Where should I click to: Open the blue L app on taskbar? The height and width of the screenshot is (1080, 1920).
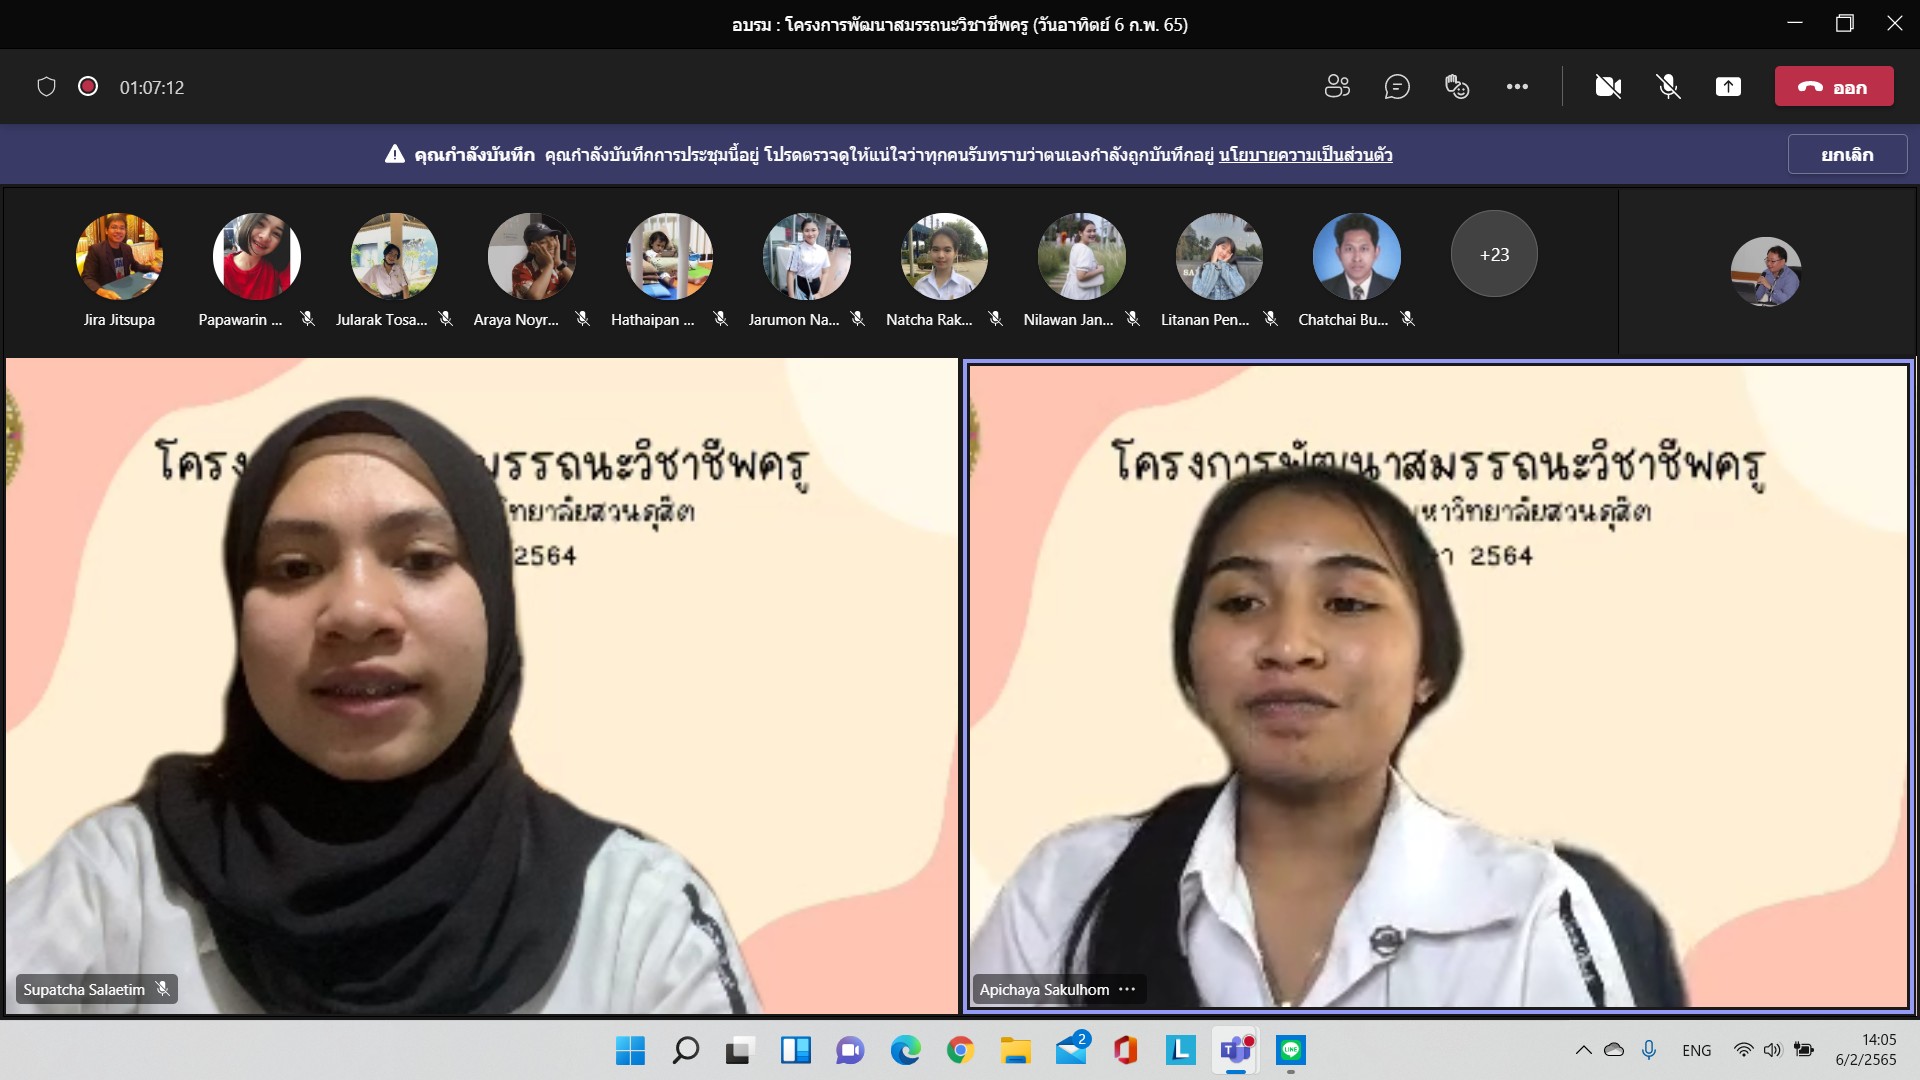[1181, 1050]
